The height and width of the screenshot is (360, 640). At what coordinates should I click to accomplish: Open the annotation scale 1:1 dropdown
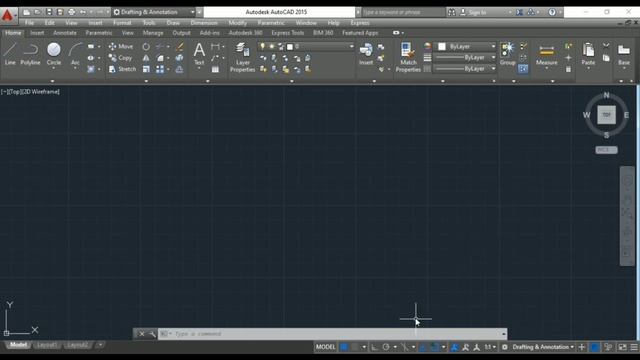click(490, 347)
